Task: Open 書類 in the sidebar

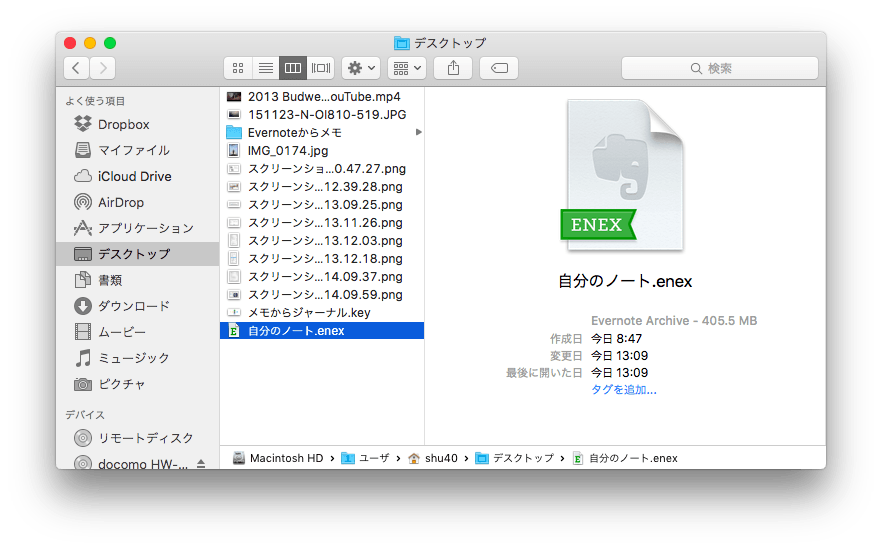Action: (x=137, y=280)
